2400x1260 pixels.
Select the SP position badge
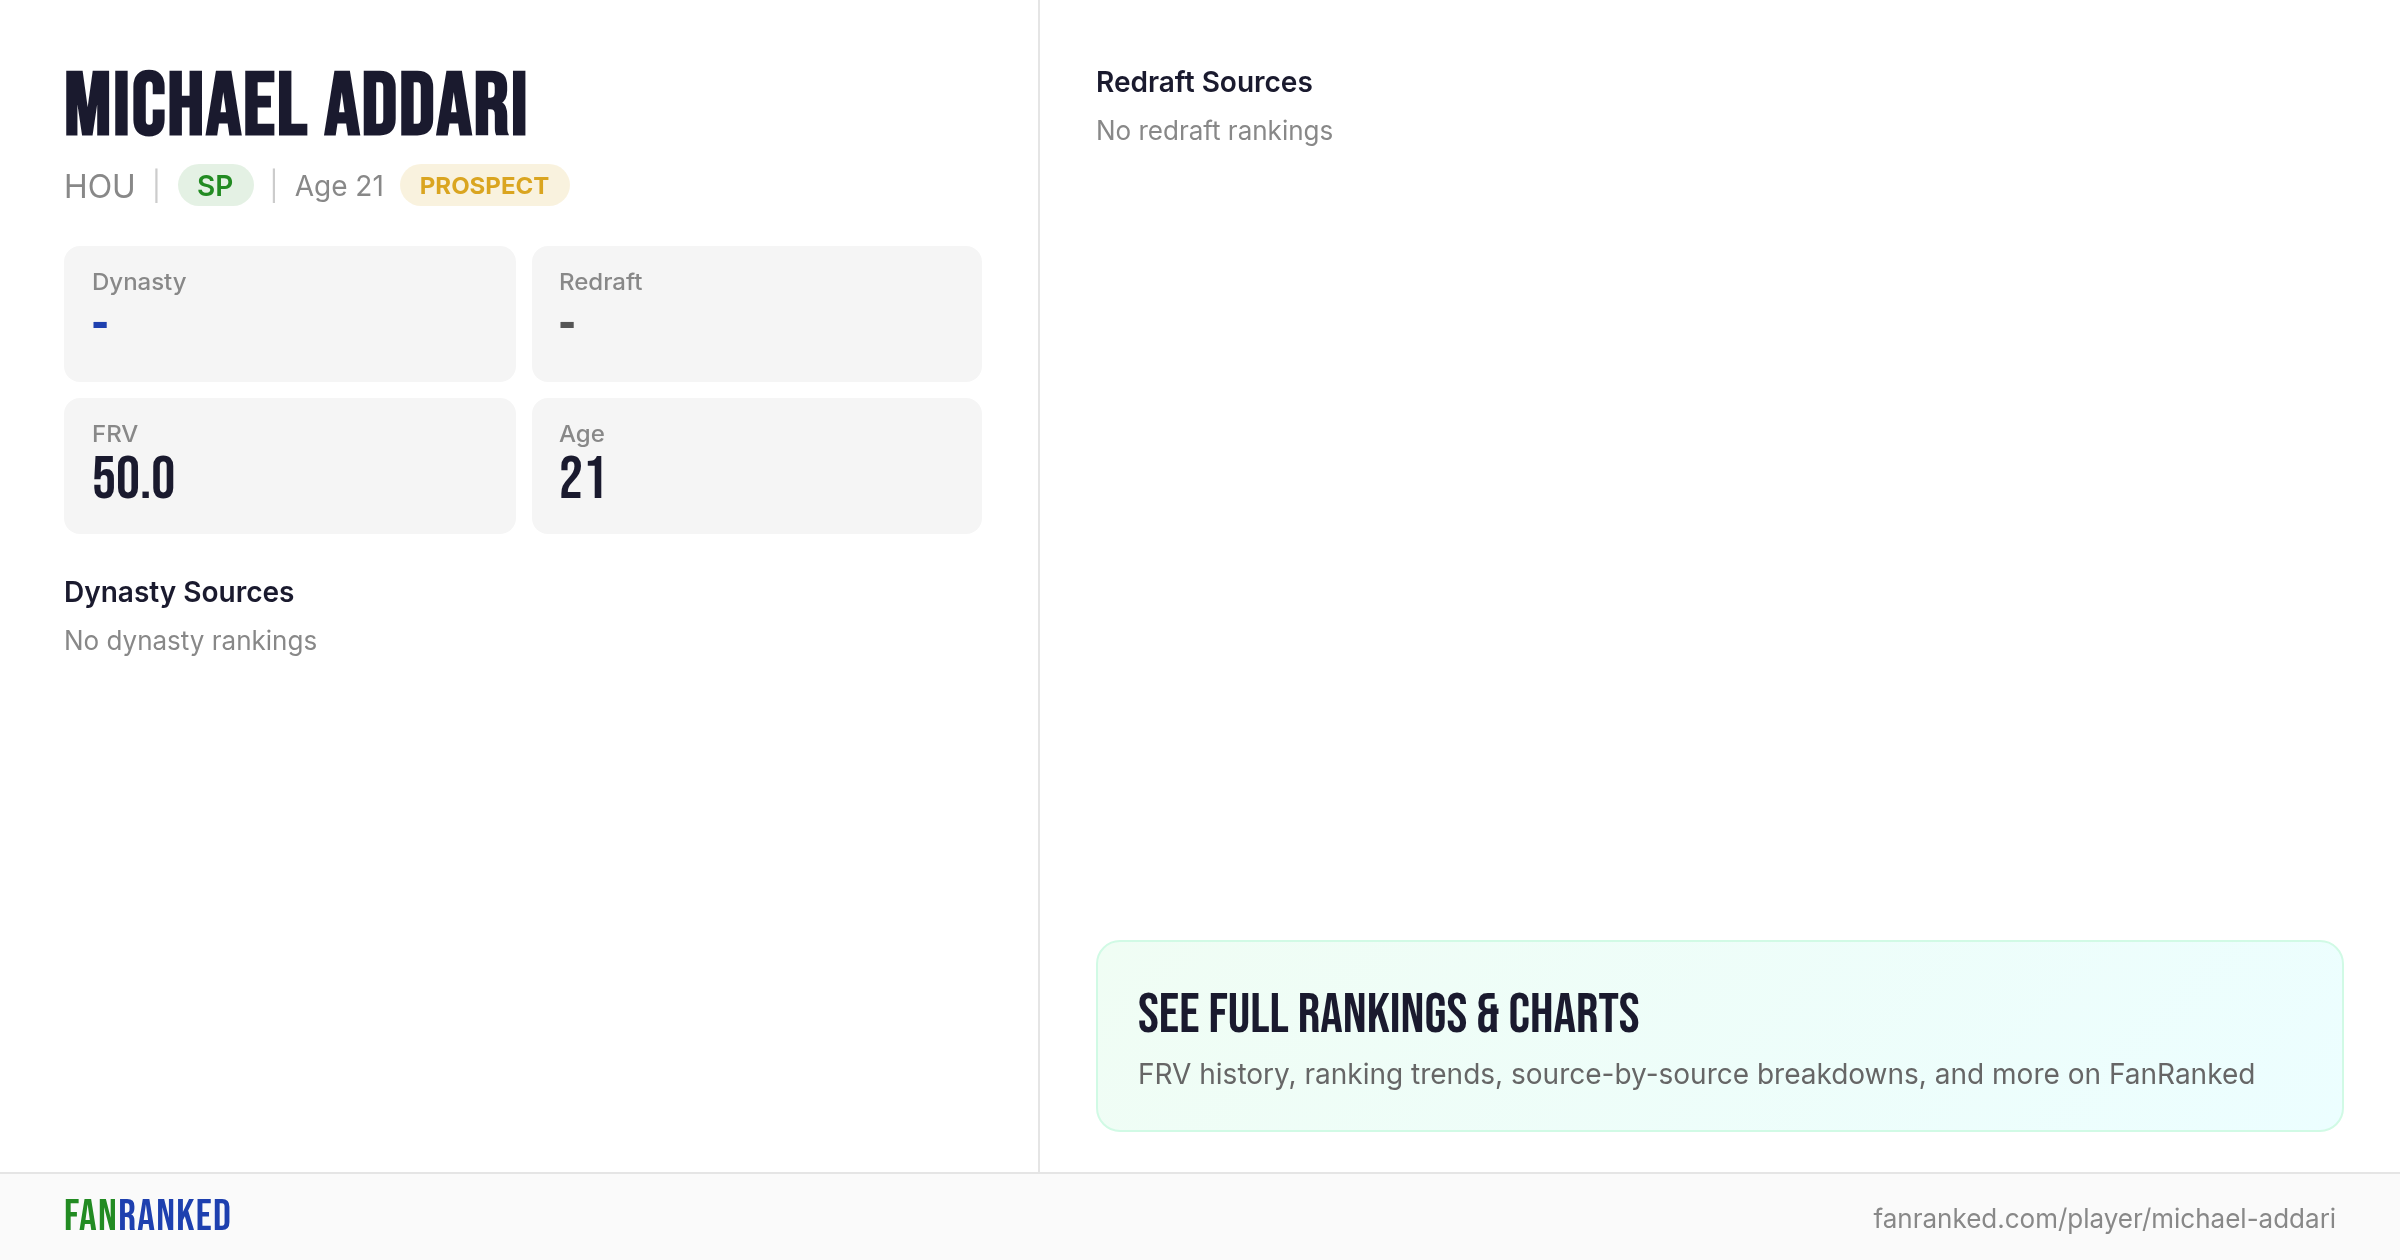coord(215,186)
